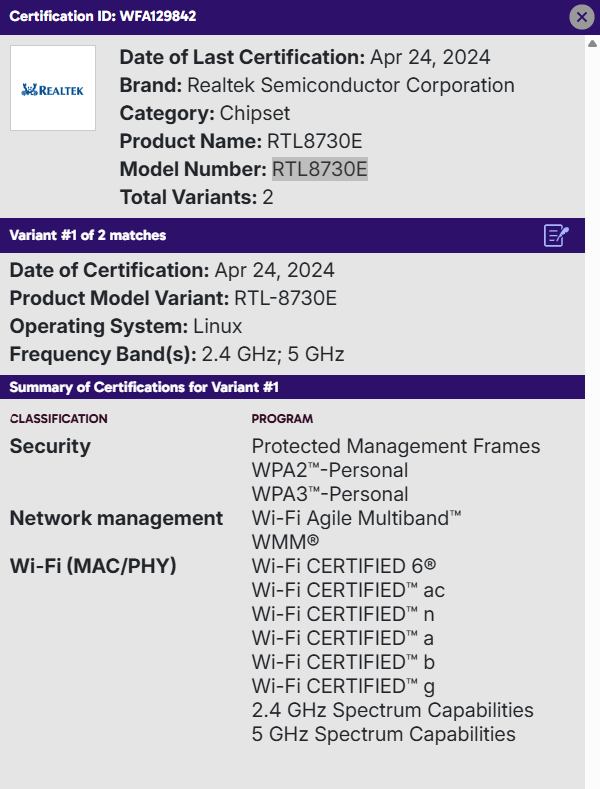The height and width of the screenshot is (789, 600).
Task: Click the Wi-Fi Agile Multiband entry
Action: click(356, 518)
